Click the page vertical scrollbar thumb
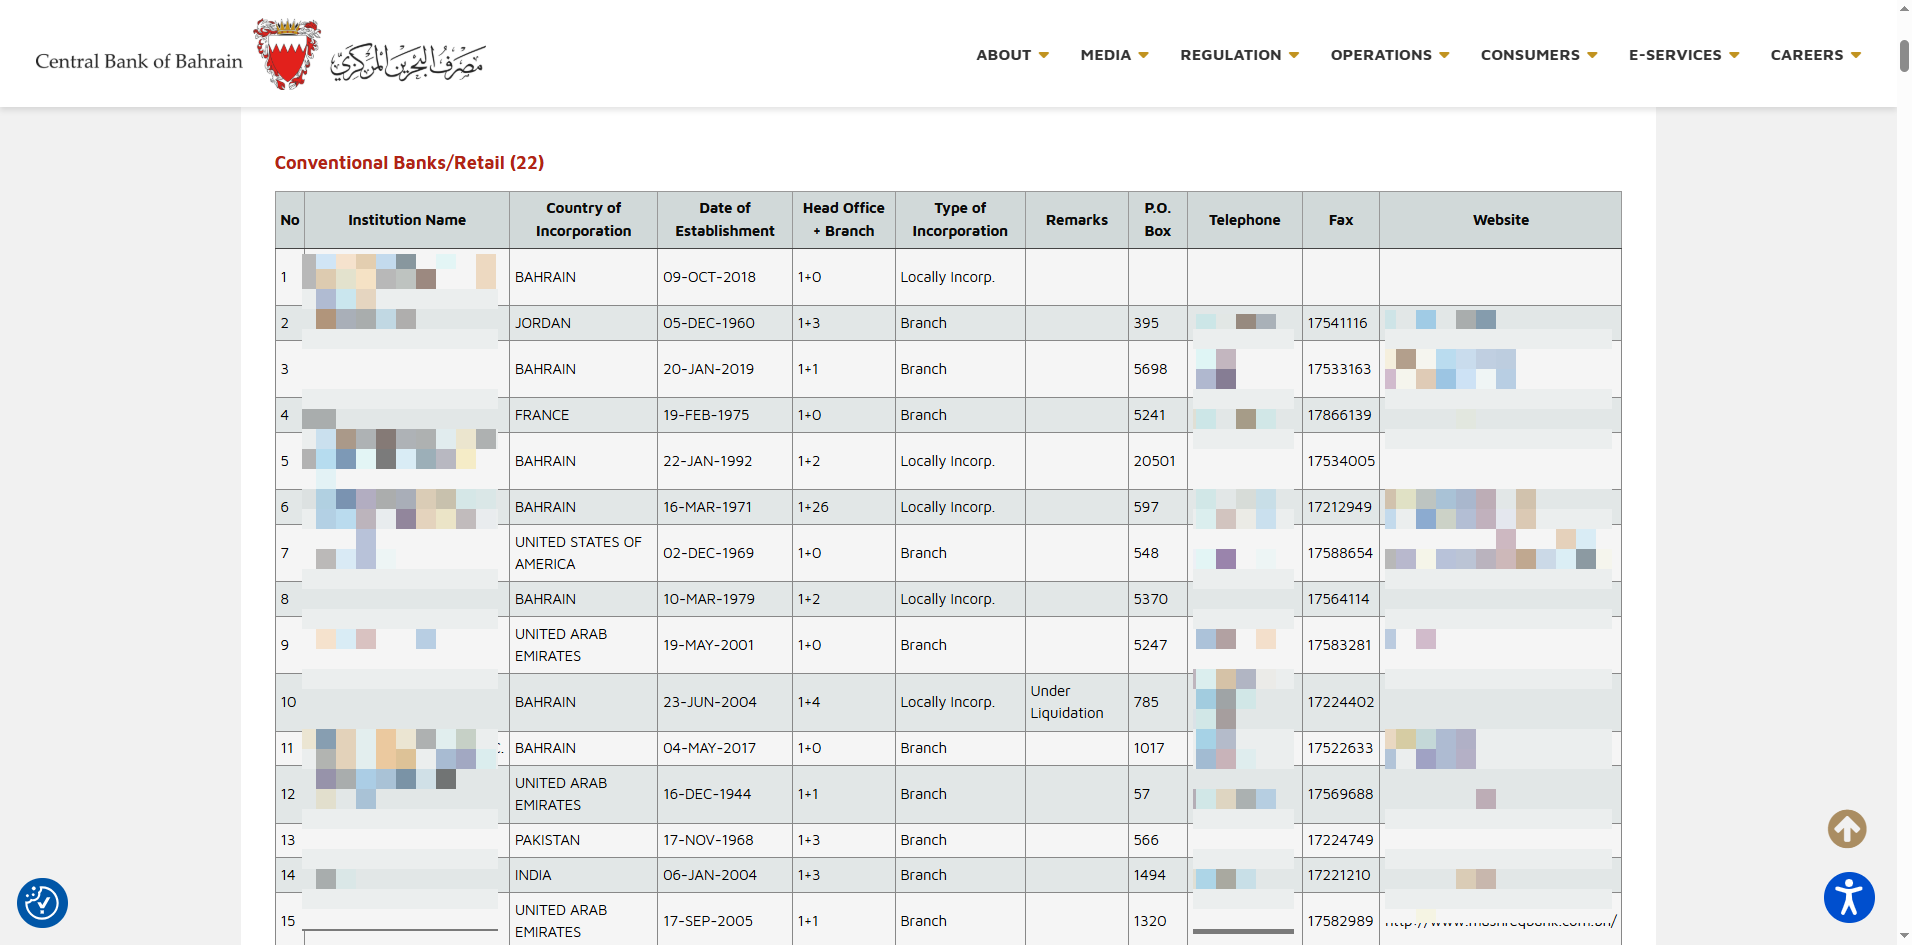The height and width of the screenshot is (945, 1912). click(x=1904, y=56)
